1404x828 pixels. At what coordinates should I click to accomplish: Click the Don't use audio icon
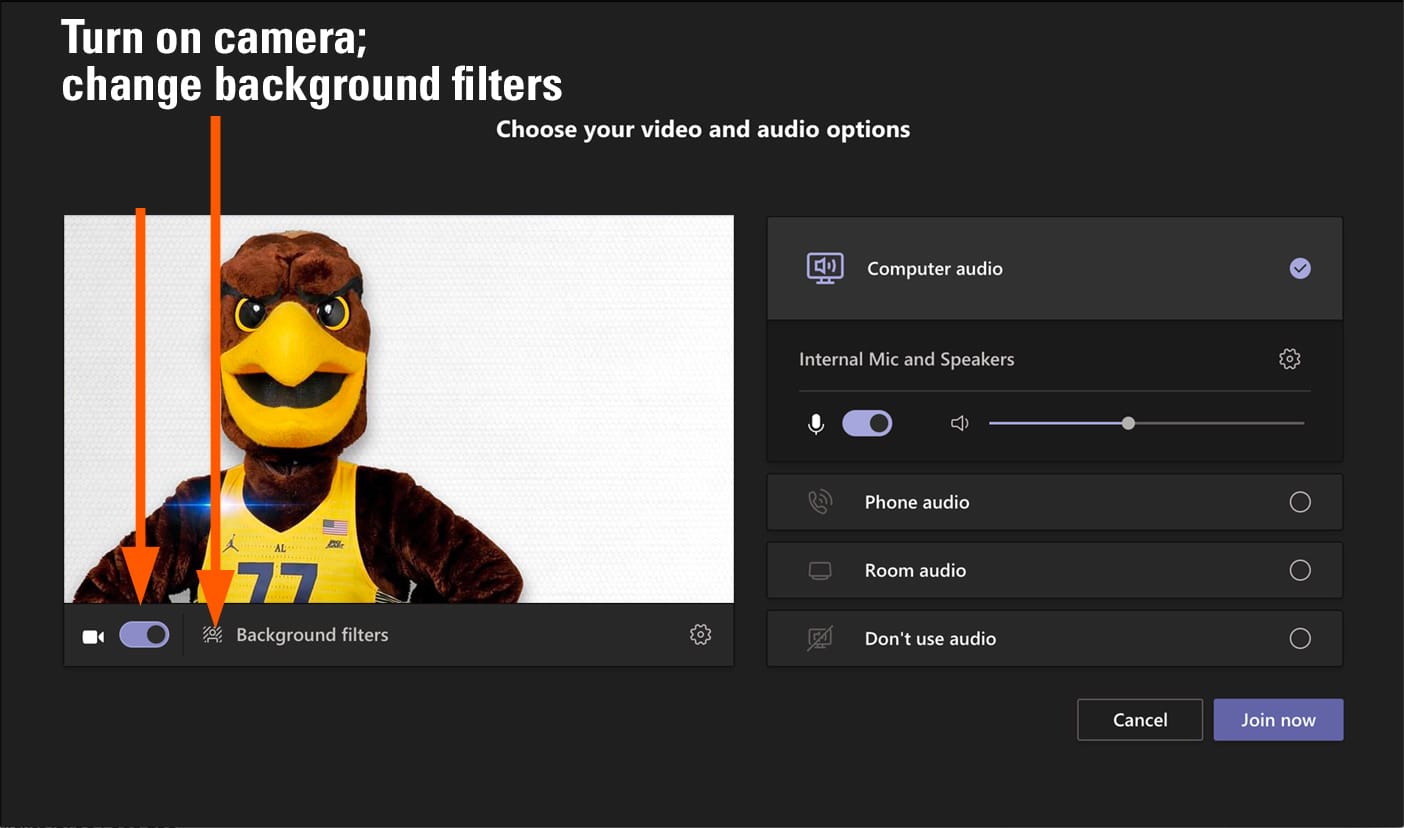tap(820, 638)
